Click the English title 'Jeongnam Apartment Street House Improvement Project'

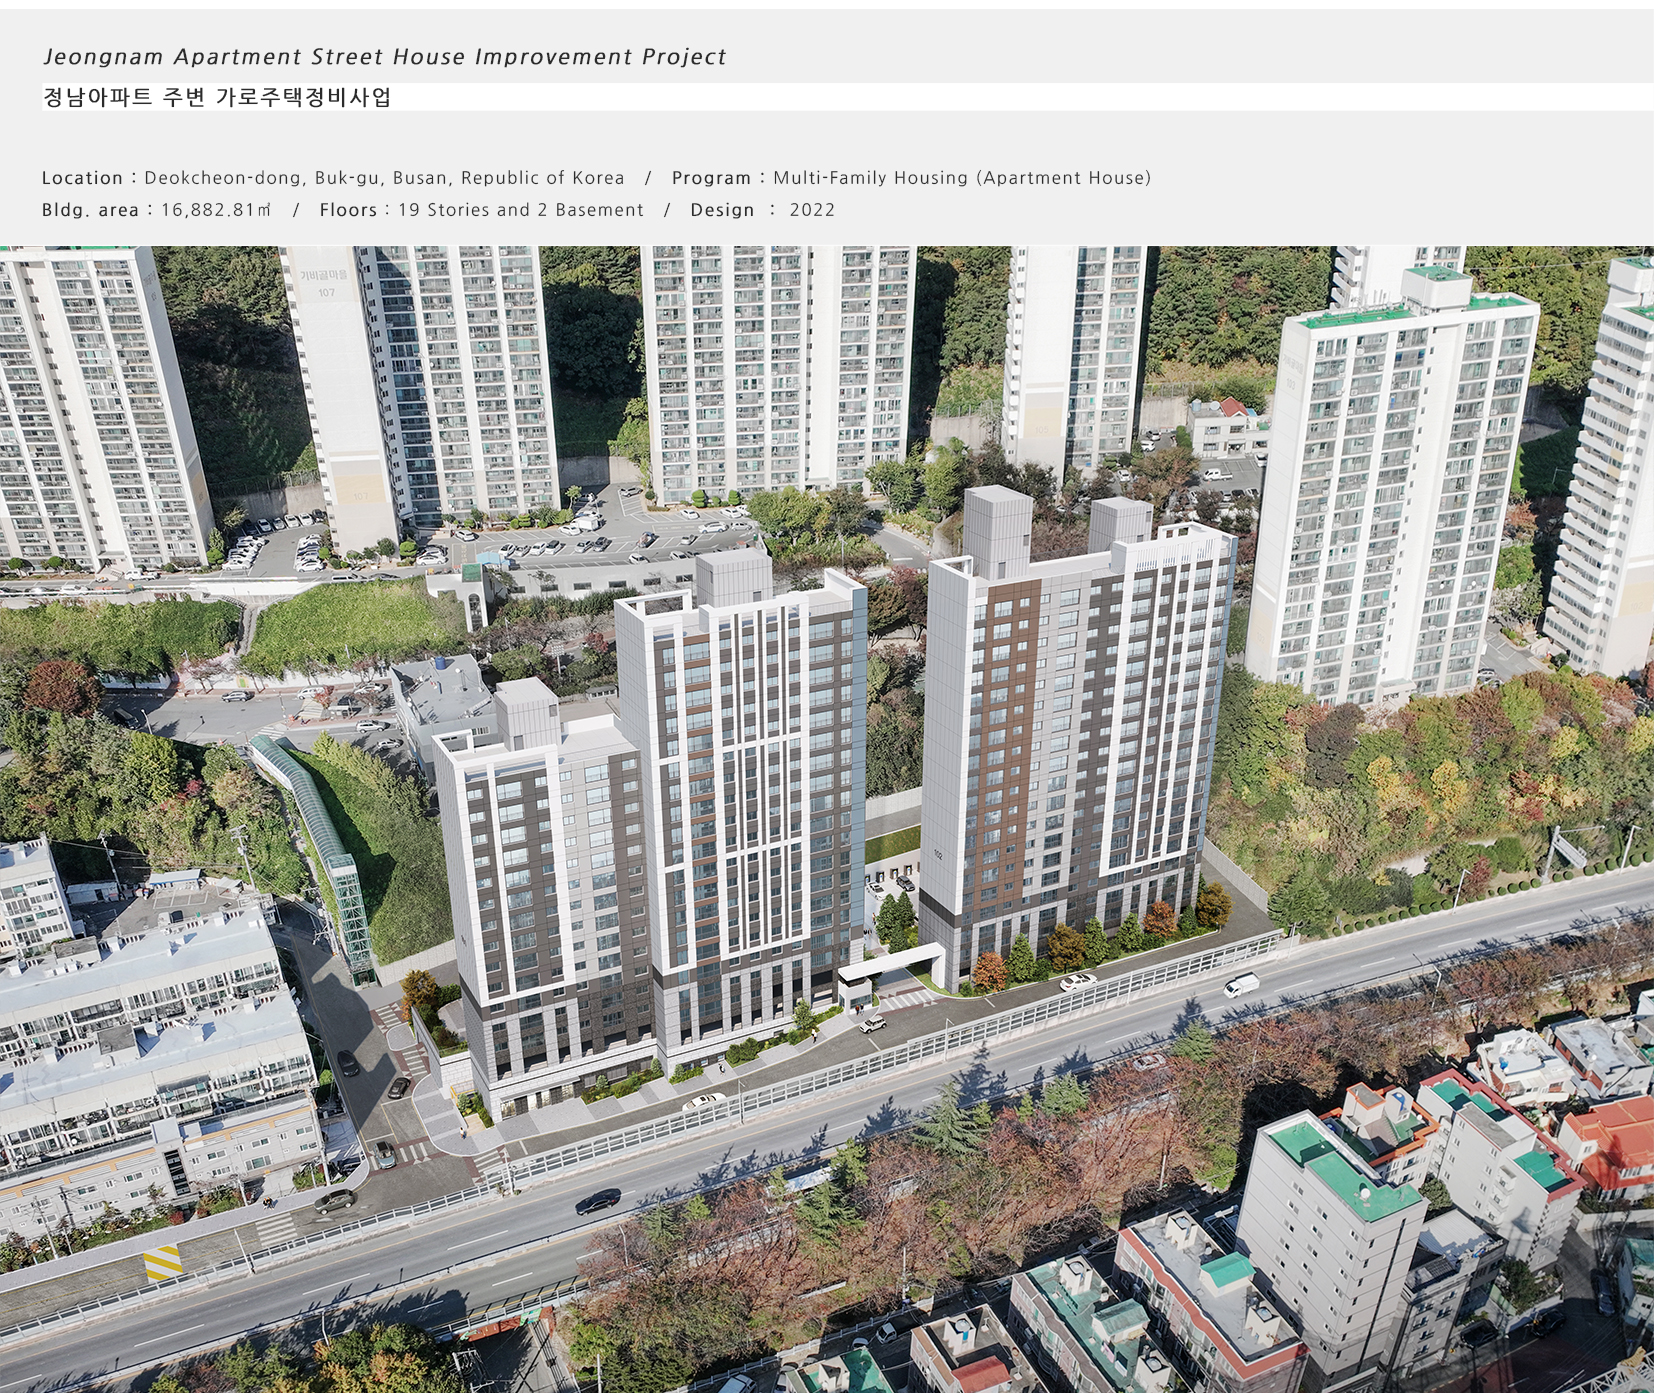[384, 57]
